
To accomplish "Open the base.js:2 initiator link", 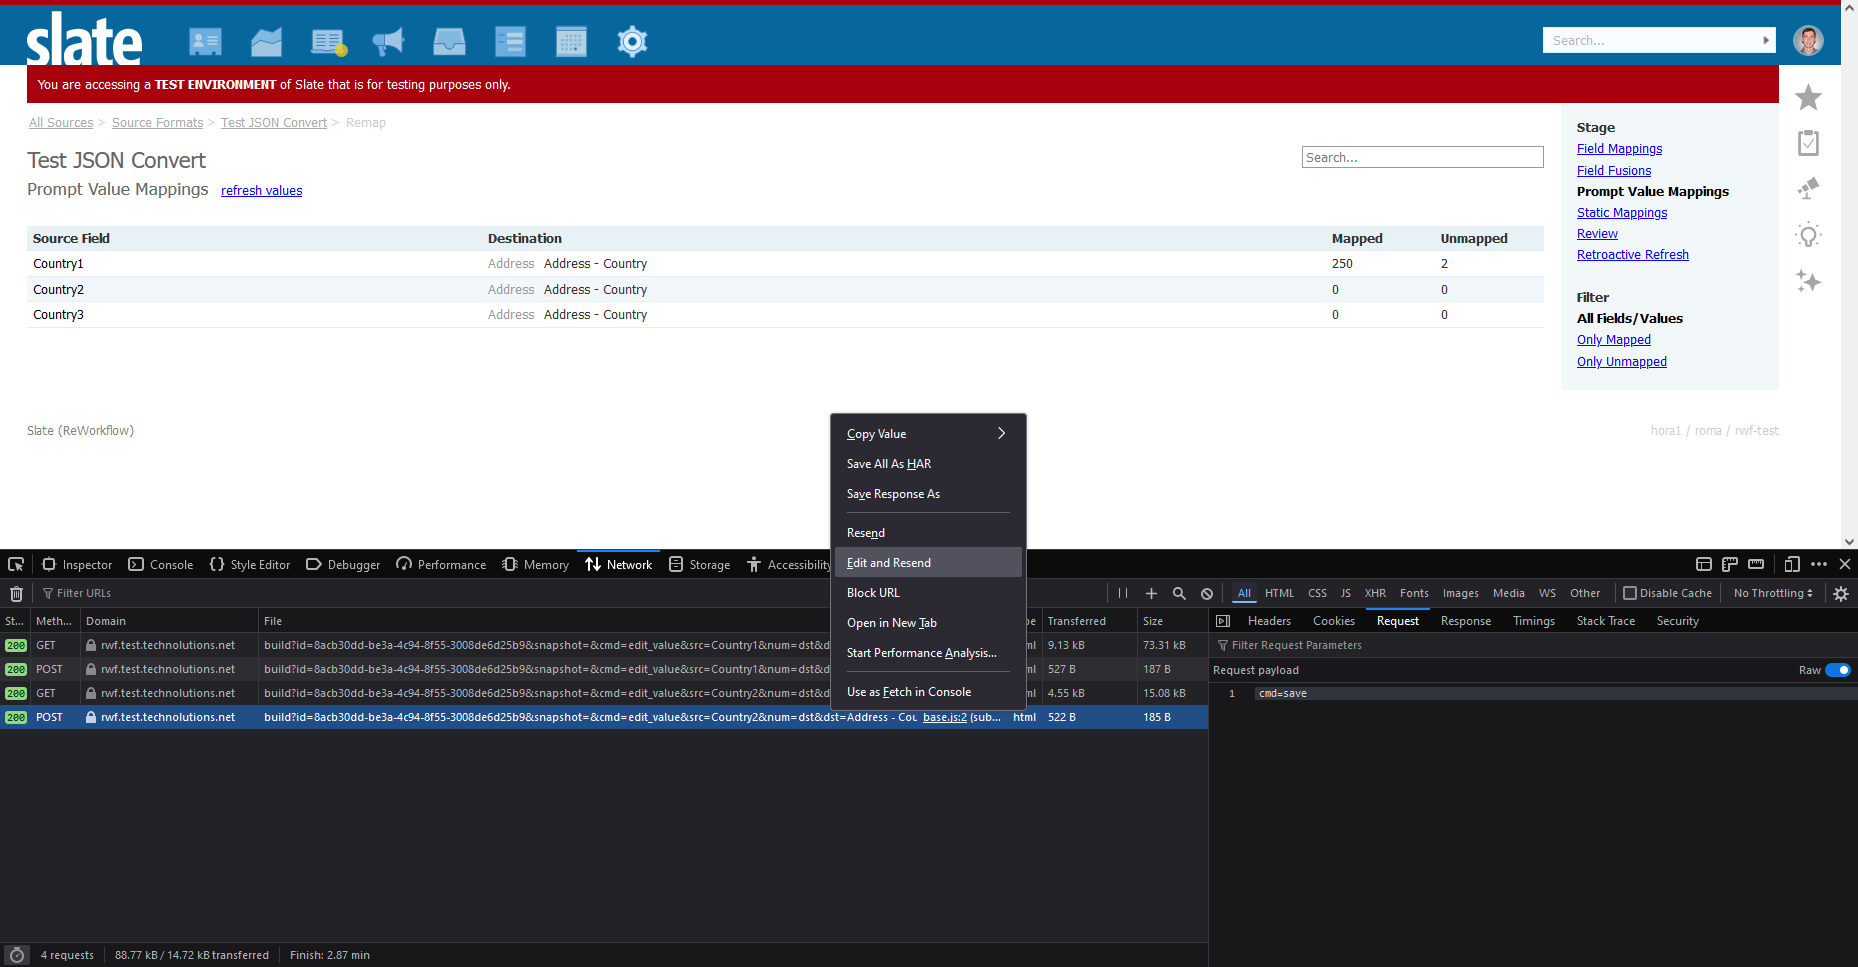I will pyautogui.click(x=944, y=717).
